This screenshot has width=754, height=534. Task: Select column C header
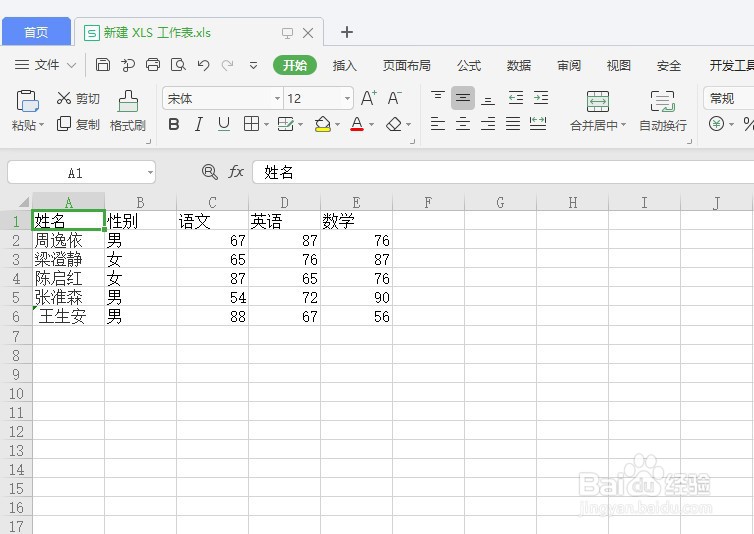coord(212,202)
